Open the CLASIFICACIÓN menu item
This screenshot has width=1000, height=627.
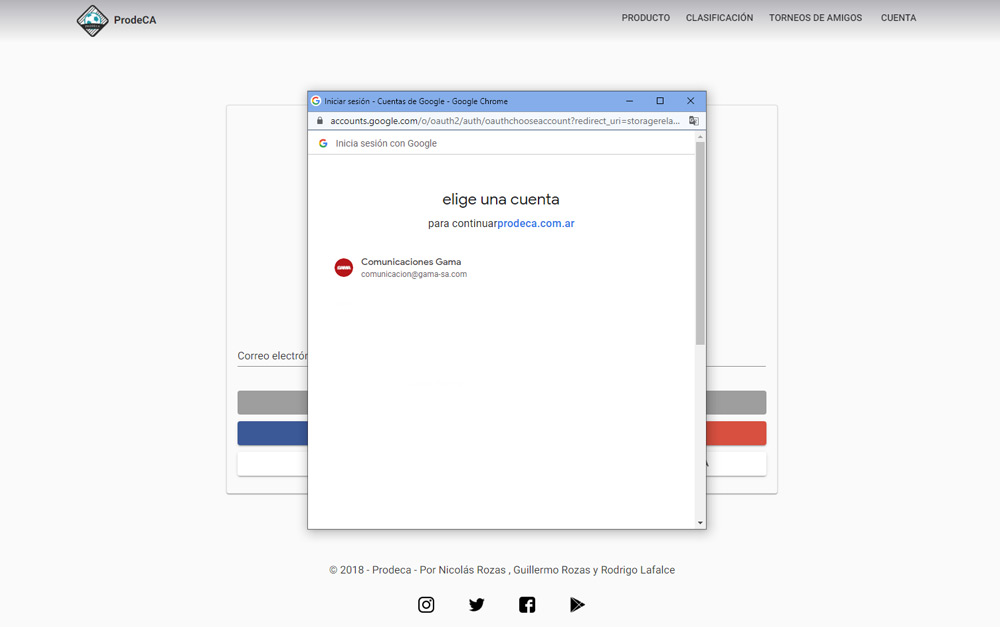(719, 18)
